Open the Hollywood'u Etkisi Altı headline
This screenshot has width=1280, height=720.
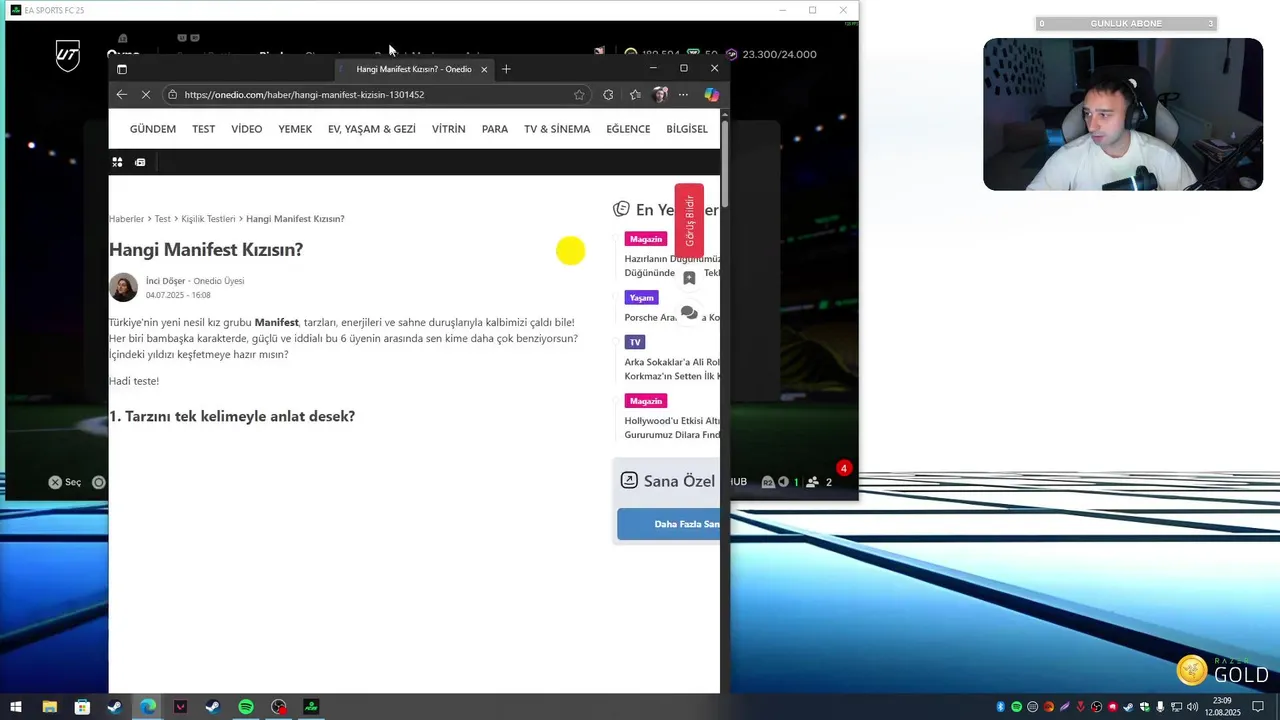[x=672, y=428]
